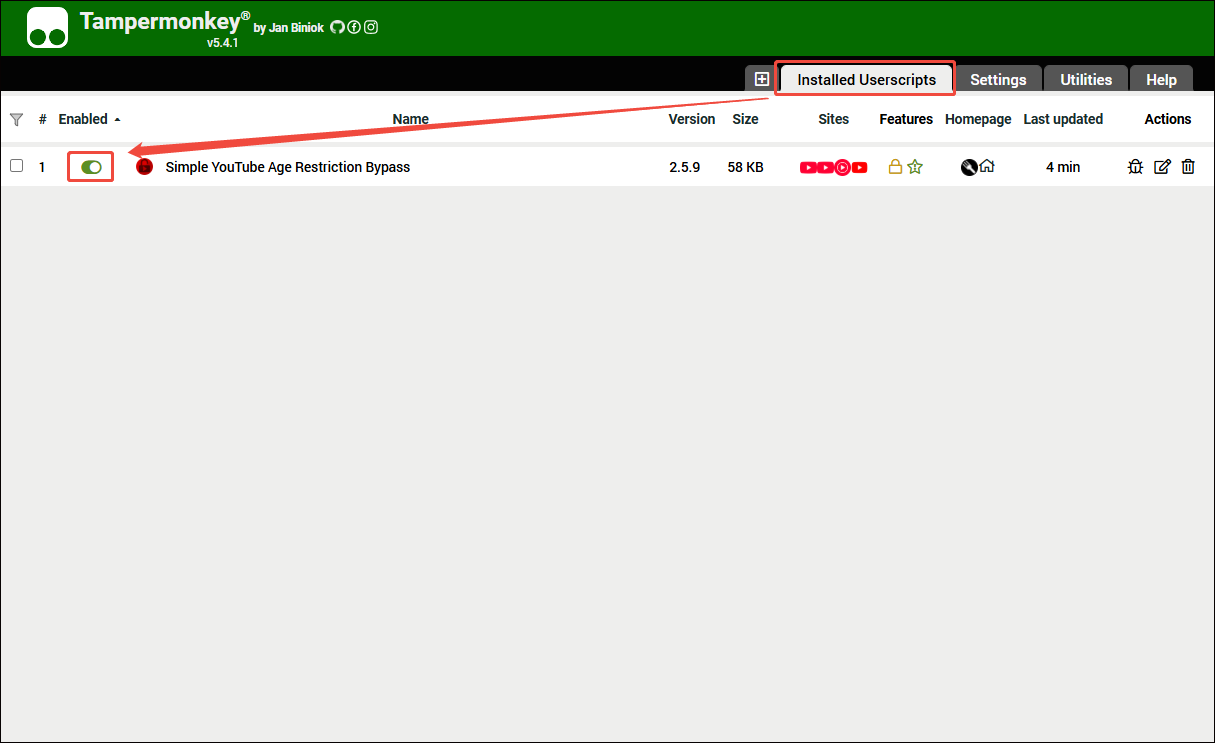Click the 'by Jan Biniok' author text
Image resolution: width=1215 pixels, height=743 pixels.
click(x=288, y=28)
